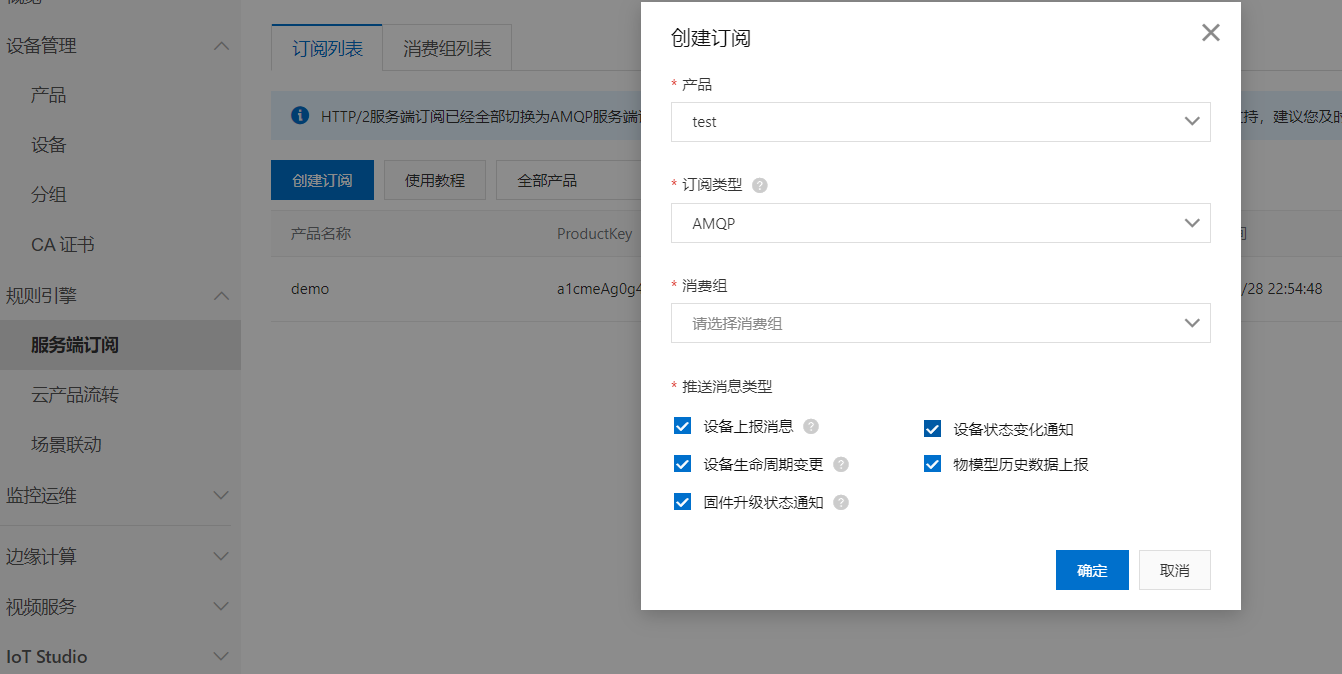Open the 消费组 selection dropdown
1342x674 pixels.
pos(940,322)
